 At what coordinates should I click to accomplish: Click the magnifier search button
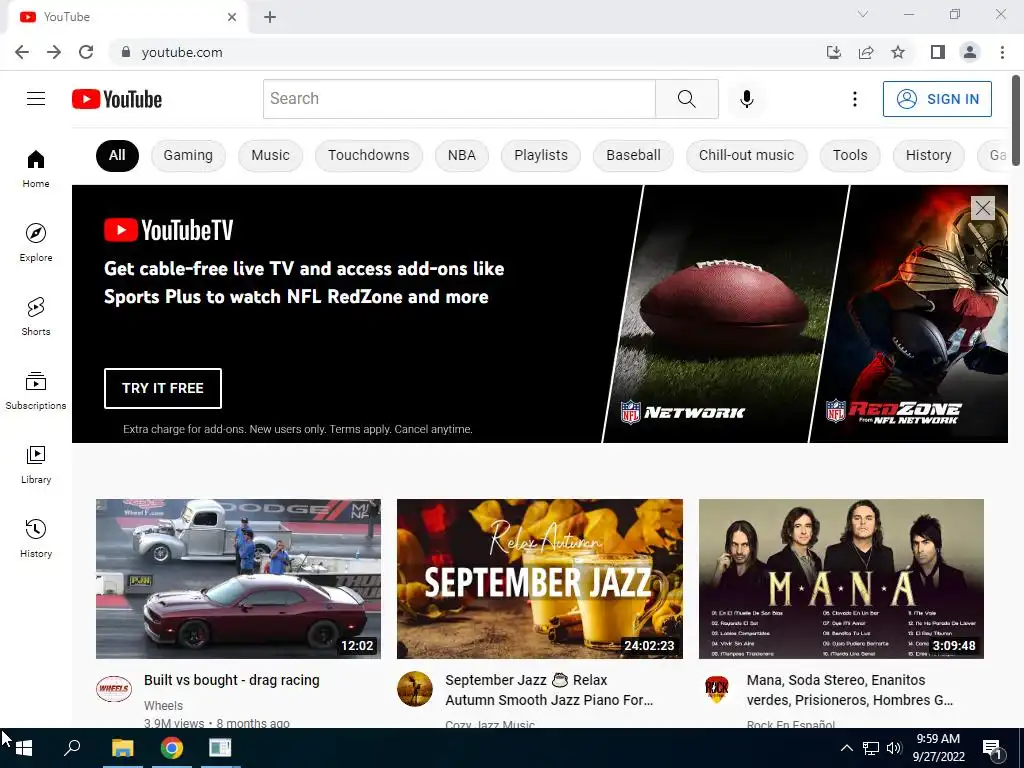686,99
